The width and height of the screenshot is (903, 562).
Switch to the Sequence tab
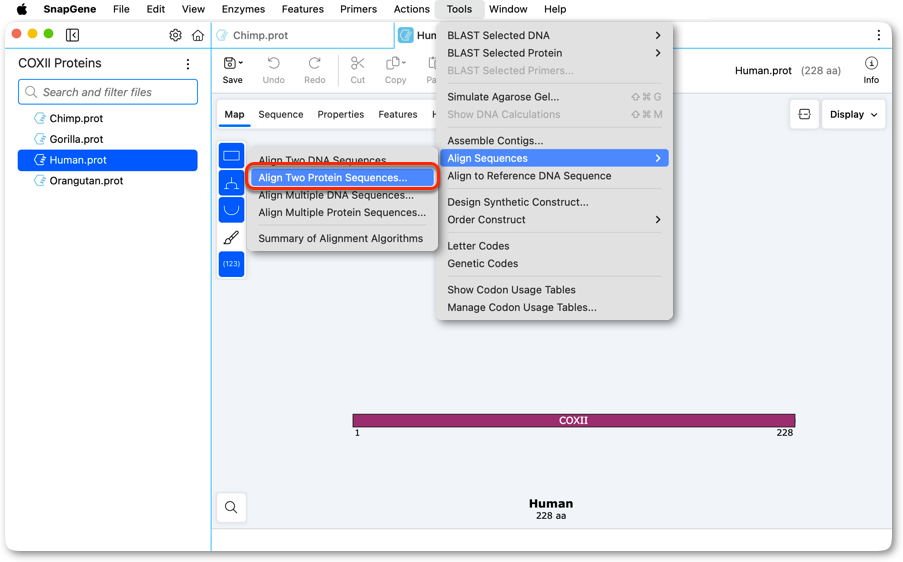[280, 114]
